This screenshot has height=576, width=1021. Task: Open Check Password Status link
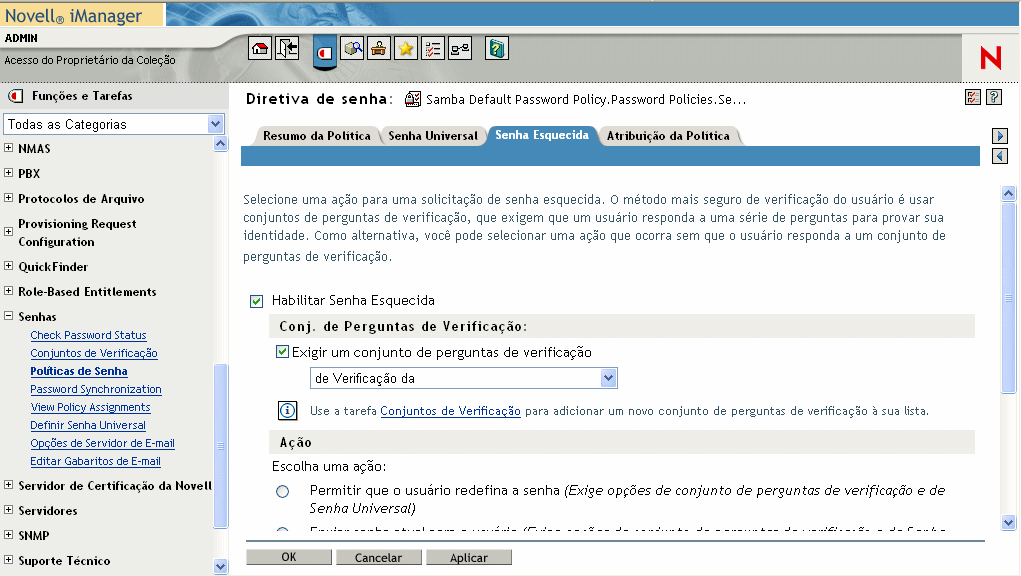click(x=89, y=335)
